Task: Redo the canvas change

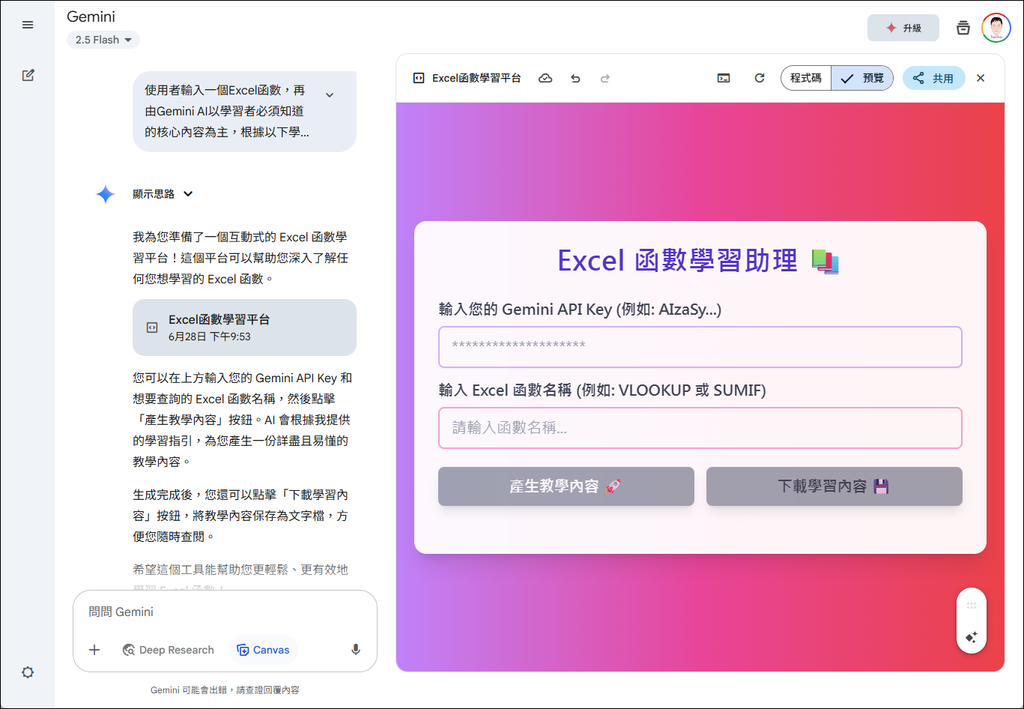Action: 605,78
